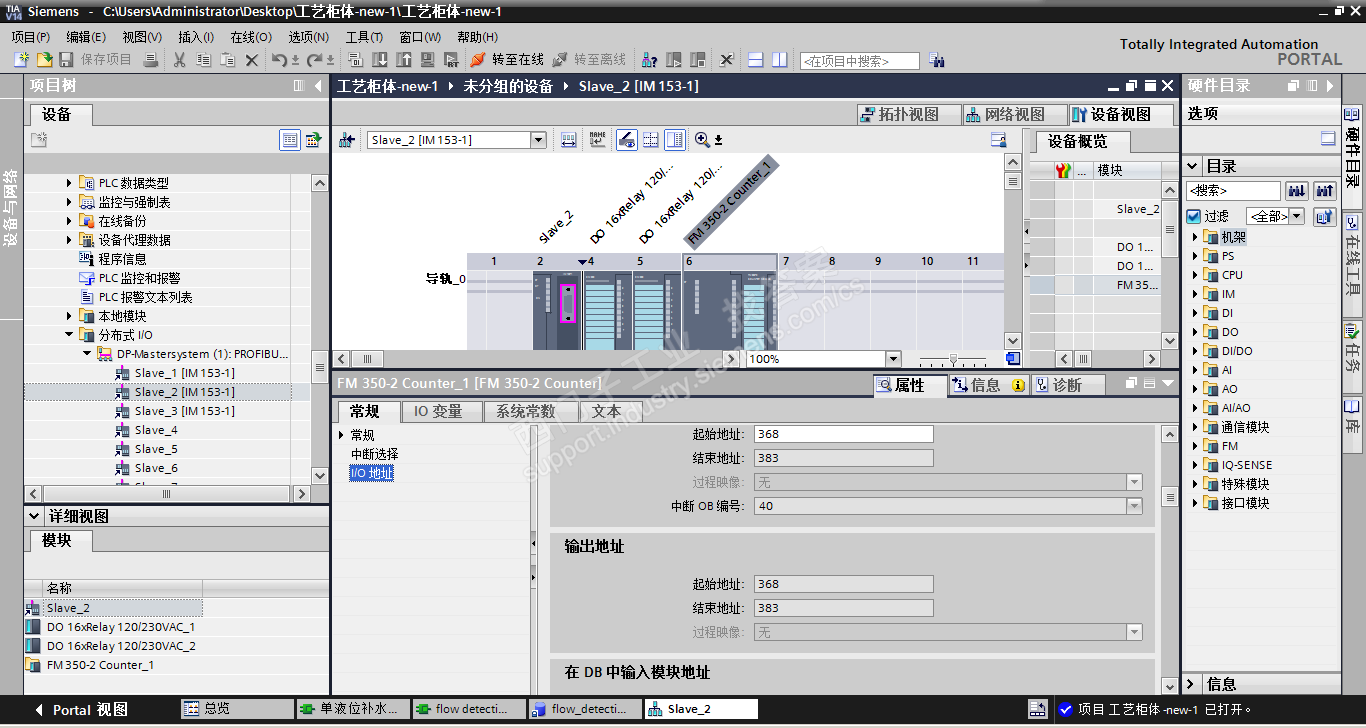Switch to 单液位补水 editor in task bar
The image size is (1366, 728).
[353, 709]
